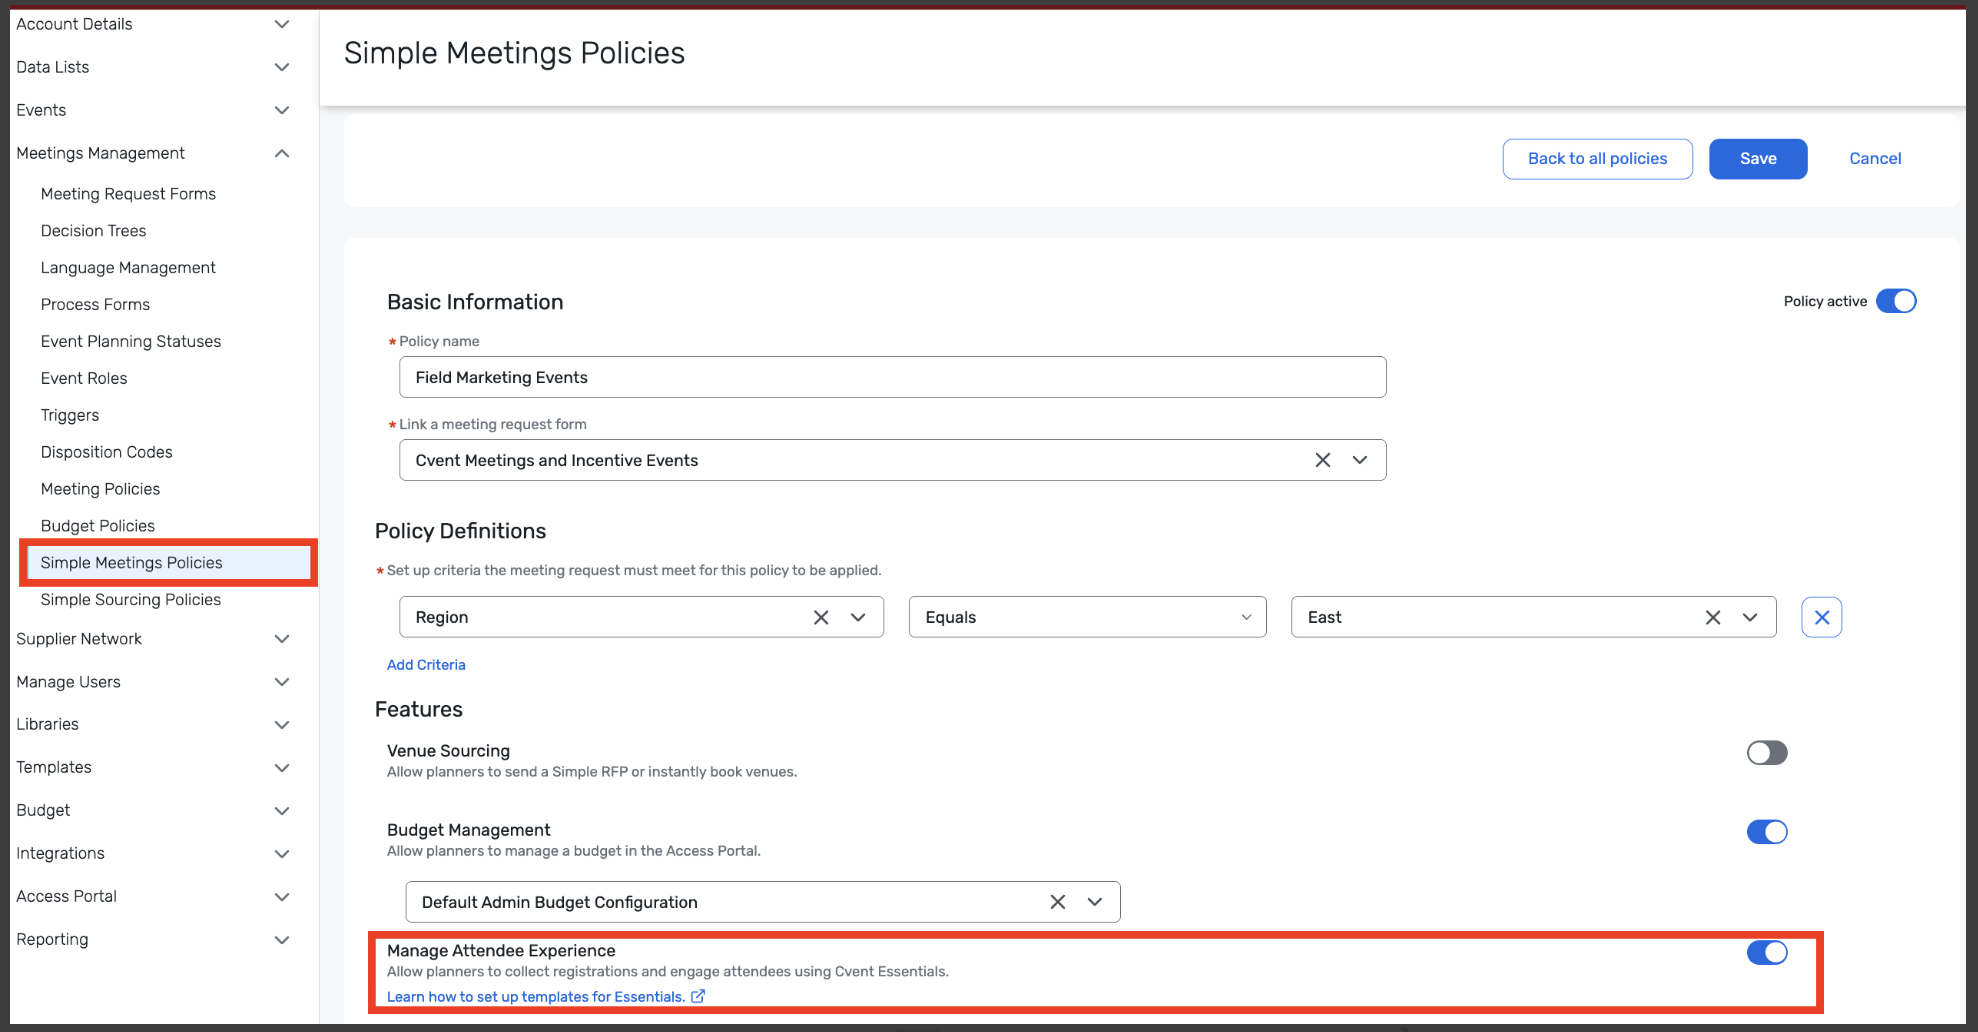1978x1032 pixels.
Task: Go to Meeting Request Forms
Action: (128, 194)
